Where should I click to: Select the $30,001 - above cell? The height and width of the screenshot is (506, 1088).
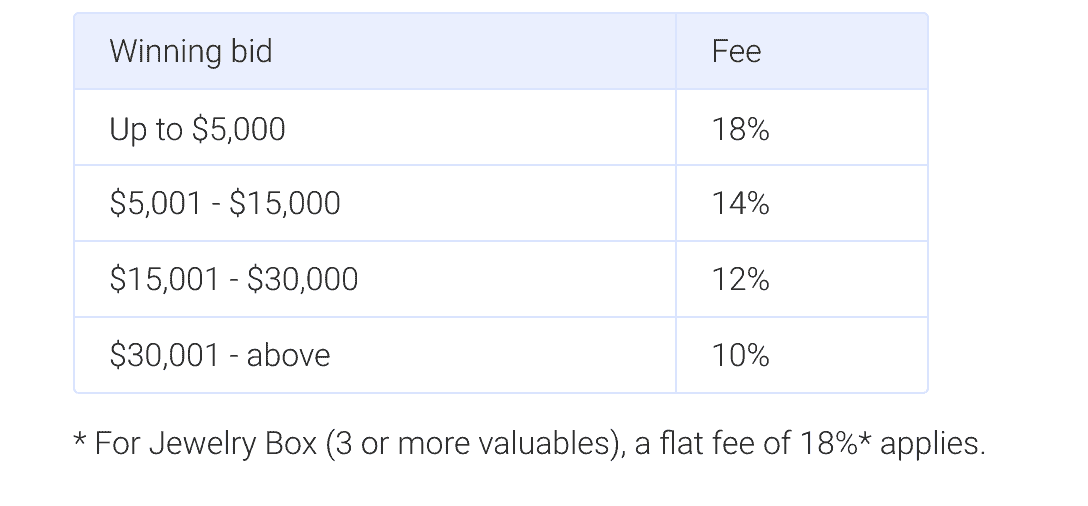click(x=375, y=355)
